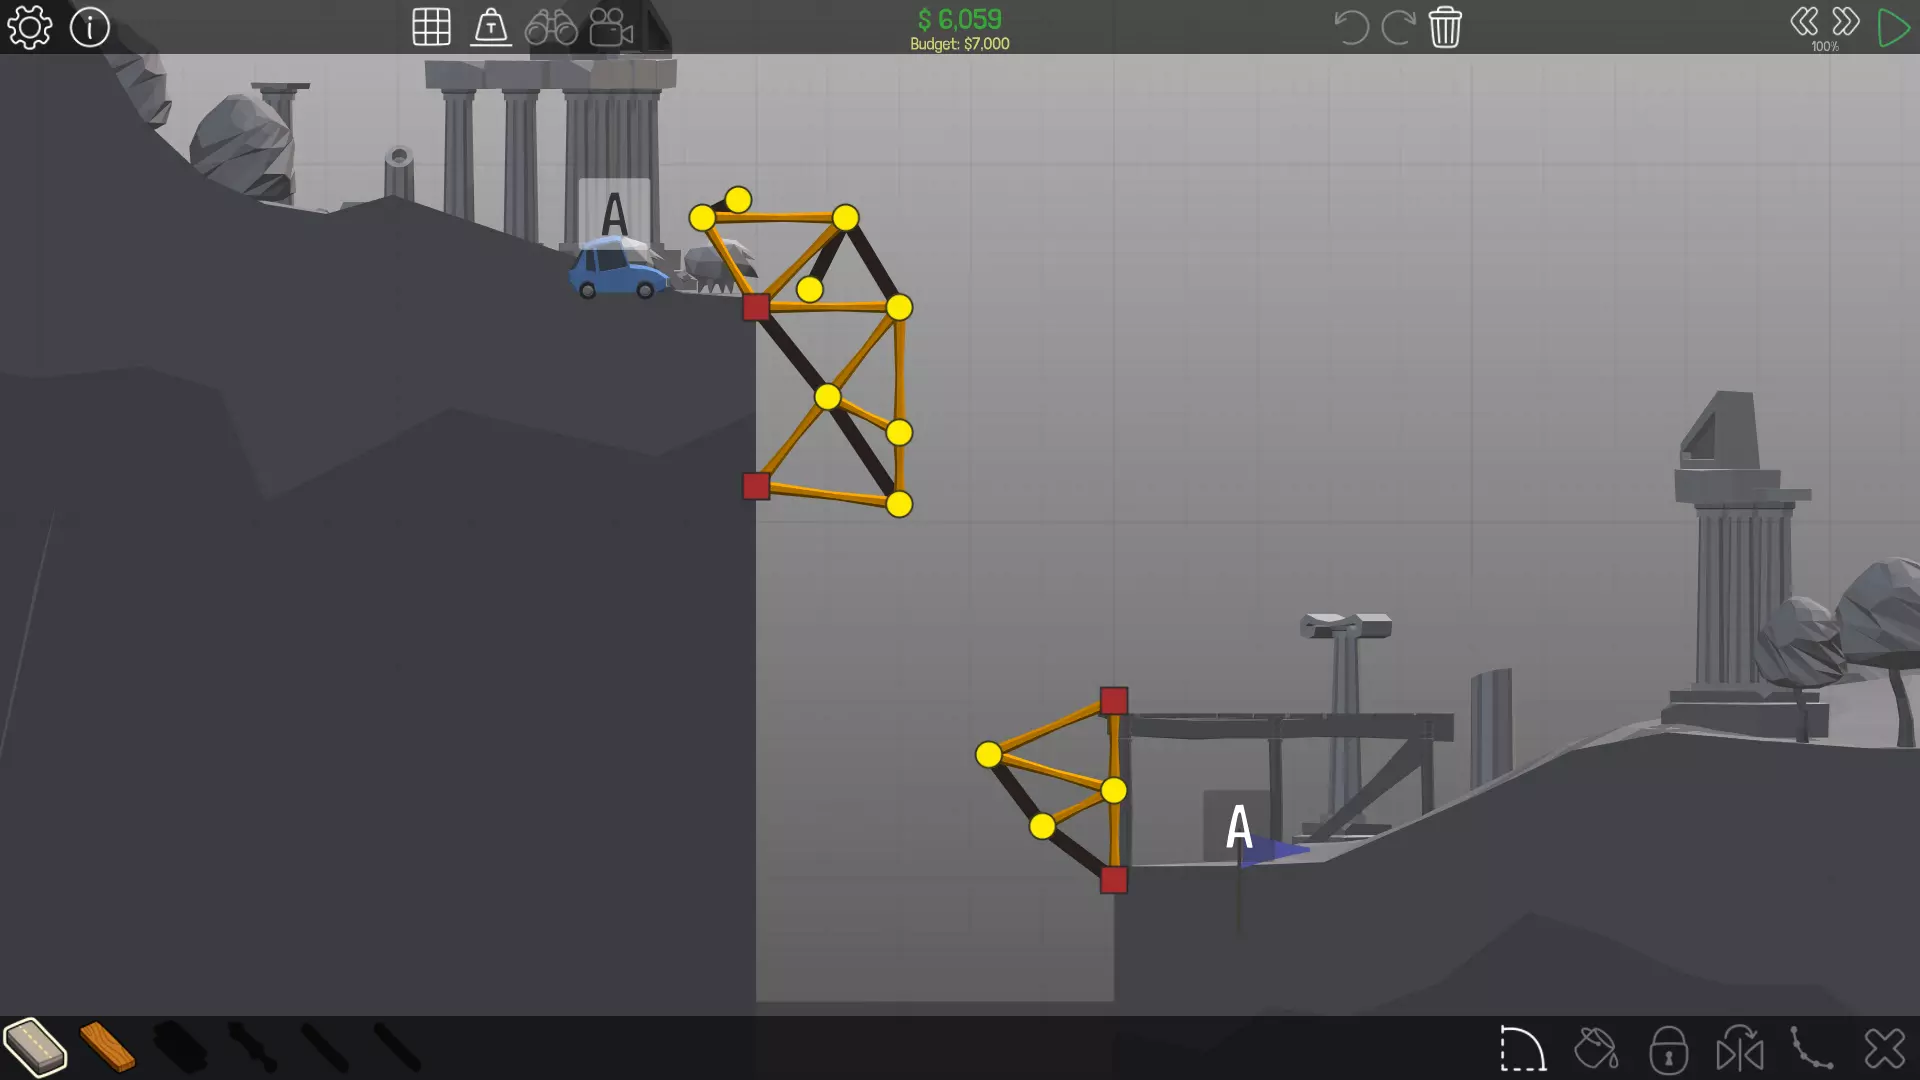Open the settings gear menu
Image resolution: width=1920 pixels, height=1080 pixels.
(30, 27)
